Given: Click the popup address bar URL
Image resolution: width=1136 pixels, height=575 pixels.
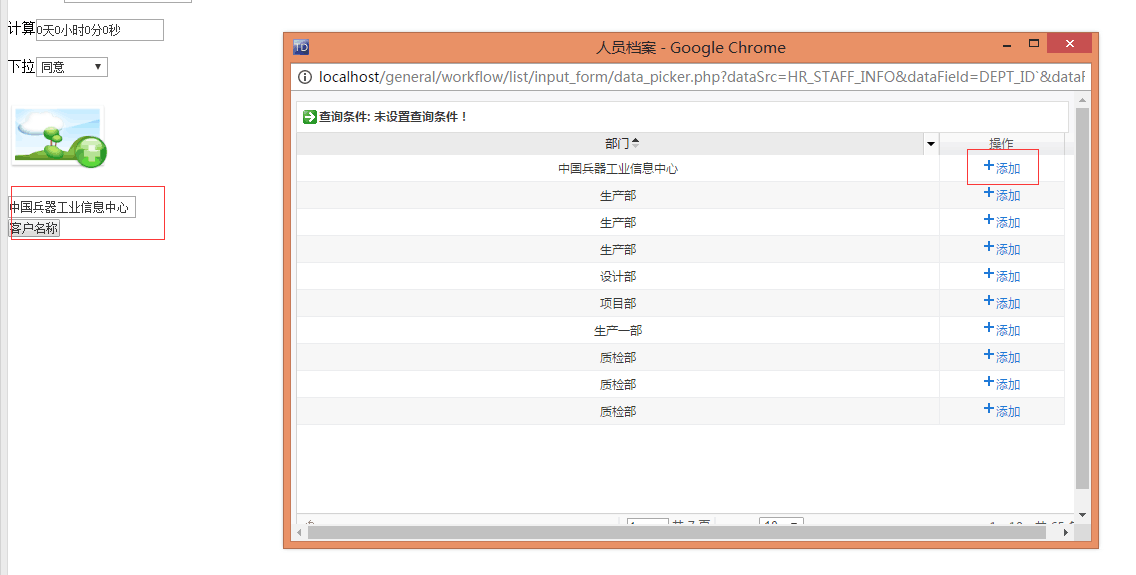Looking at the screenshot, I should 701,77.
